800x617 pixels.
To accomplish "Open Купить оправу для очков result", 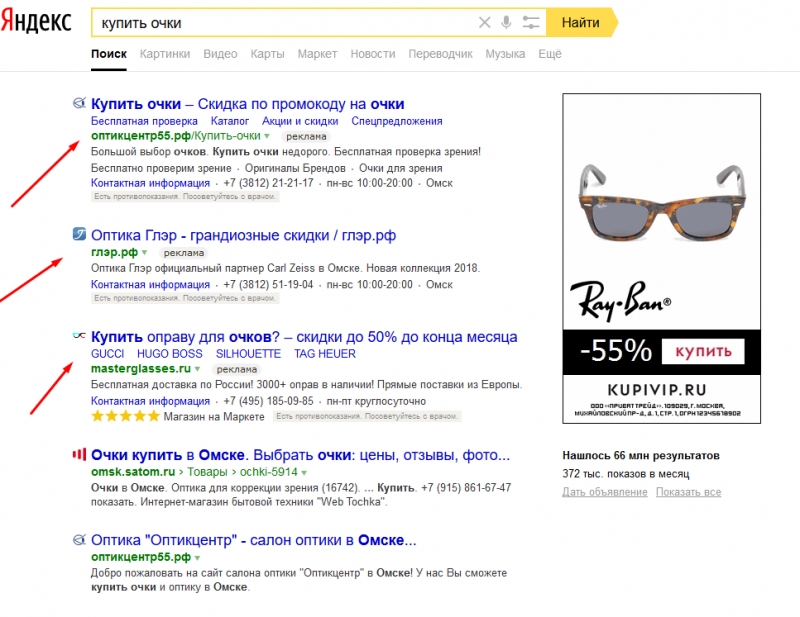I will pyautogui.click(x=304, y=337).
